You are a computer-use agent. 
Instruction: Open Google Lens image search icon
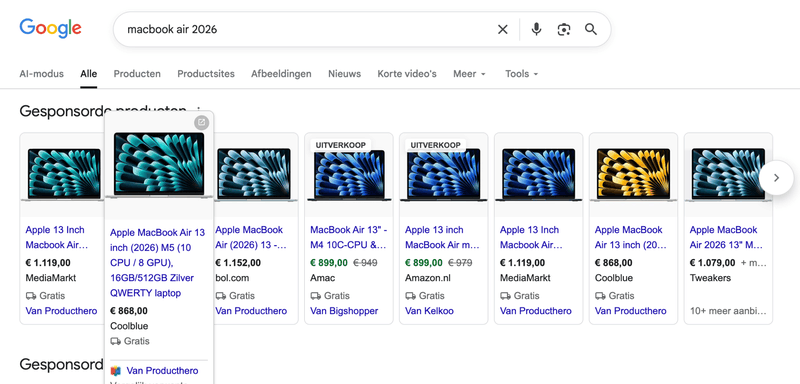tap(563, 30)
